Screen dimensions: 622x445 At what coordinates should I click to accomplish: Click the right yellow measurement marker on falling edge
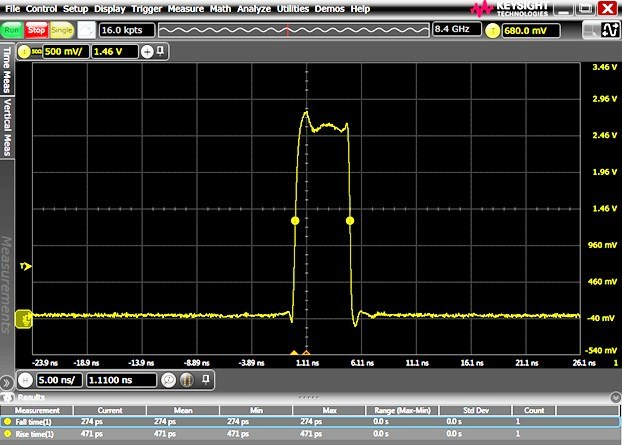[350, 221]
